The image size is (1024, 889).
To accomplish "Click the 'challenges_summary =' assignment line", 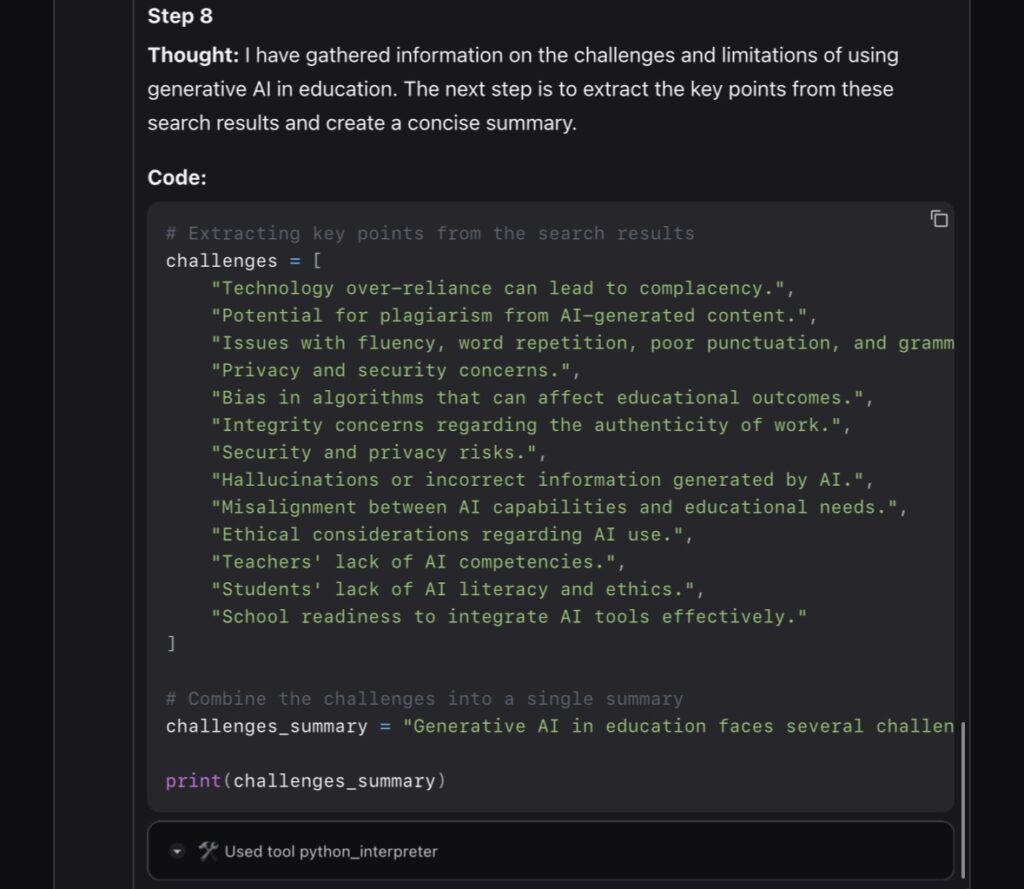I will click(559, 726).
